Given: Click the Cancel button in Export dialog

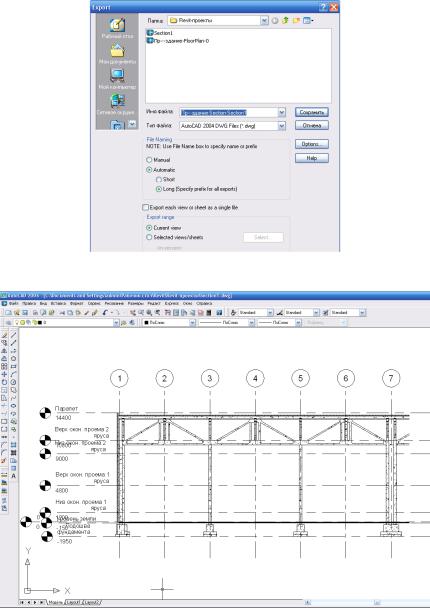Looking at the screenshot, I should click(312, 126).
